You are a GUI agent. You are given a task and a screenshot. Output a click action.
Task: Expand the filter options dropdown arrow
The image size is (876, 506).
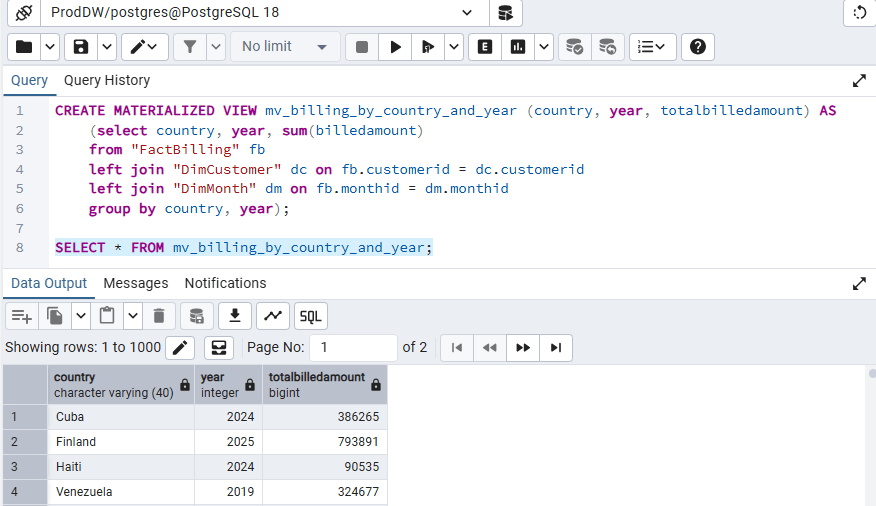tap(216, 47)
